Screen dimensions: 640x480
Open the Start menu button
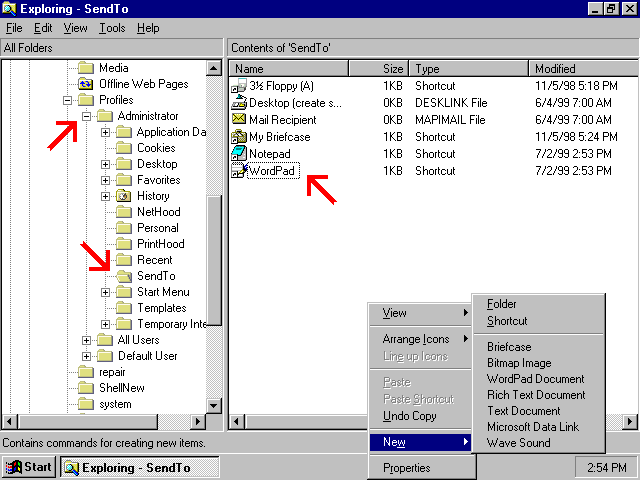point(29,467)
